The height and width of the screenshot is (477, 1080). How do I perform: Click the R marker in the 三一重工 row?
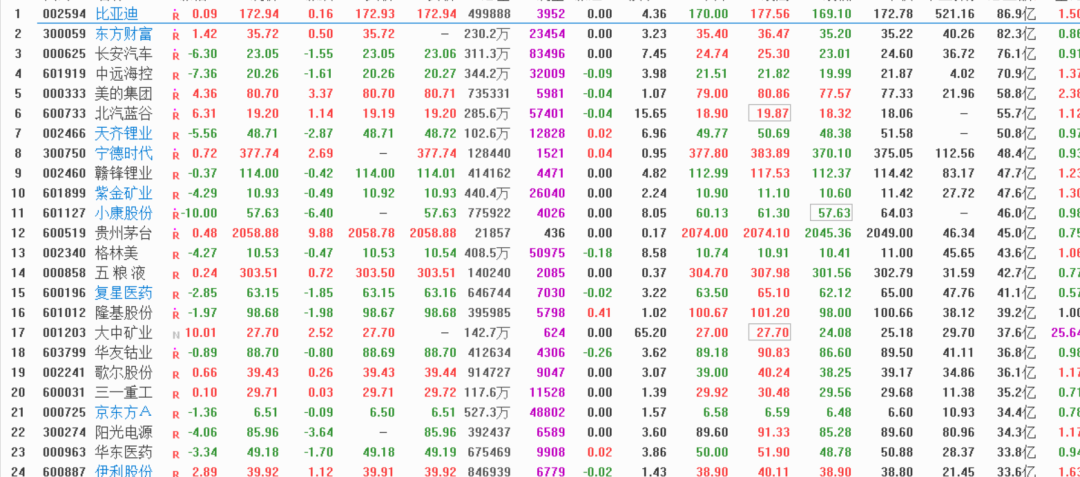[176, 394]
